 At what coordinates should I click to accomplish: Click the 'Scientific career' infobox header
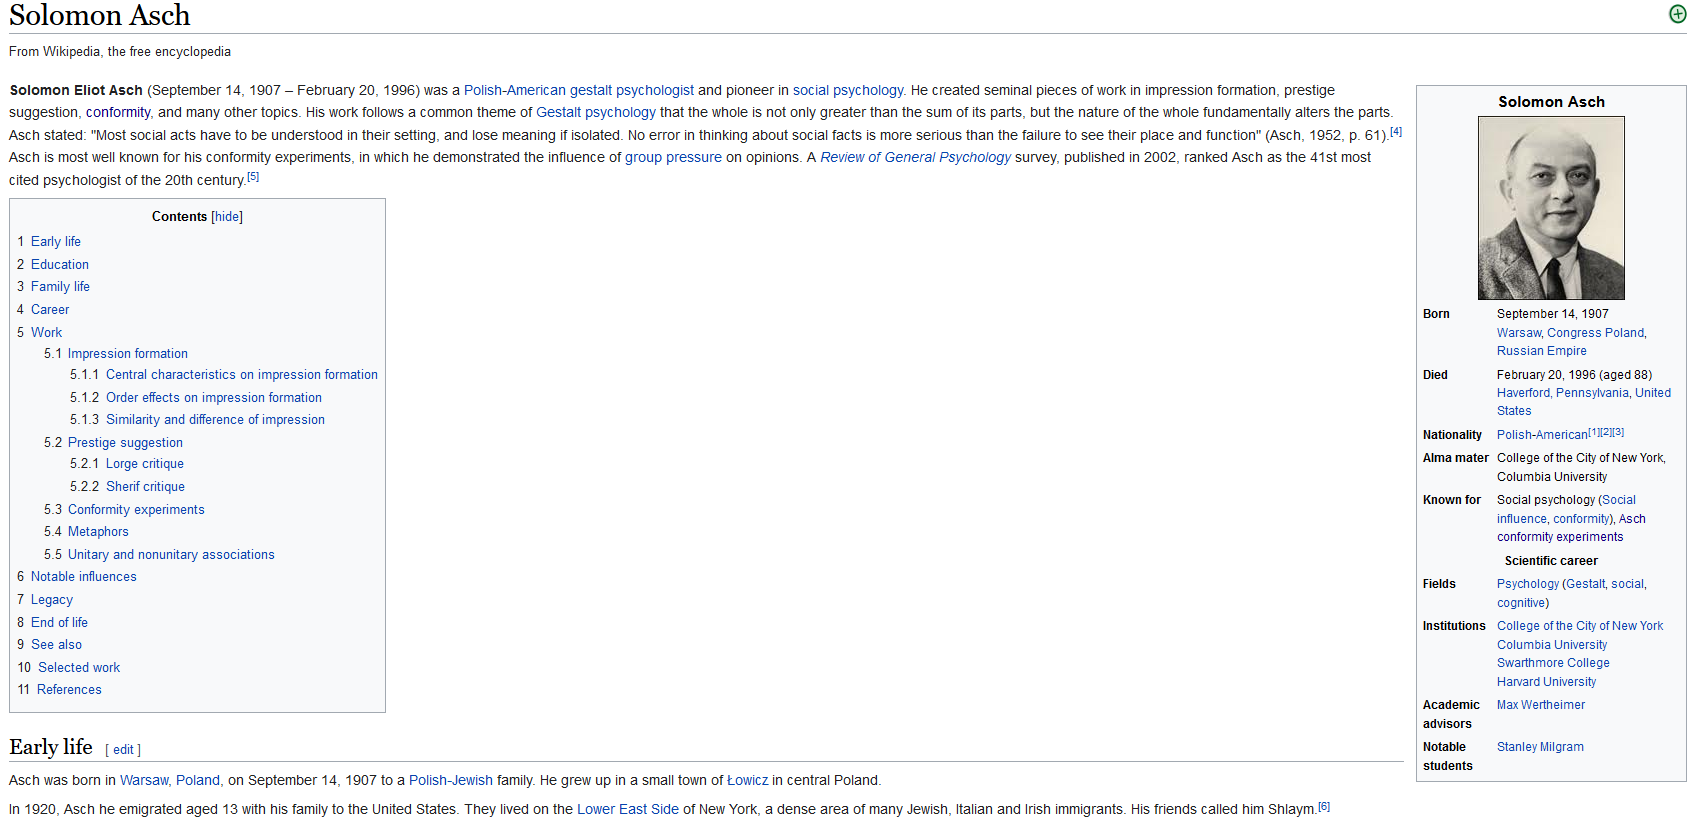pos(1551,561)
